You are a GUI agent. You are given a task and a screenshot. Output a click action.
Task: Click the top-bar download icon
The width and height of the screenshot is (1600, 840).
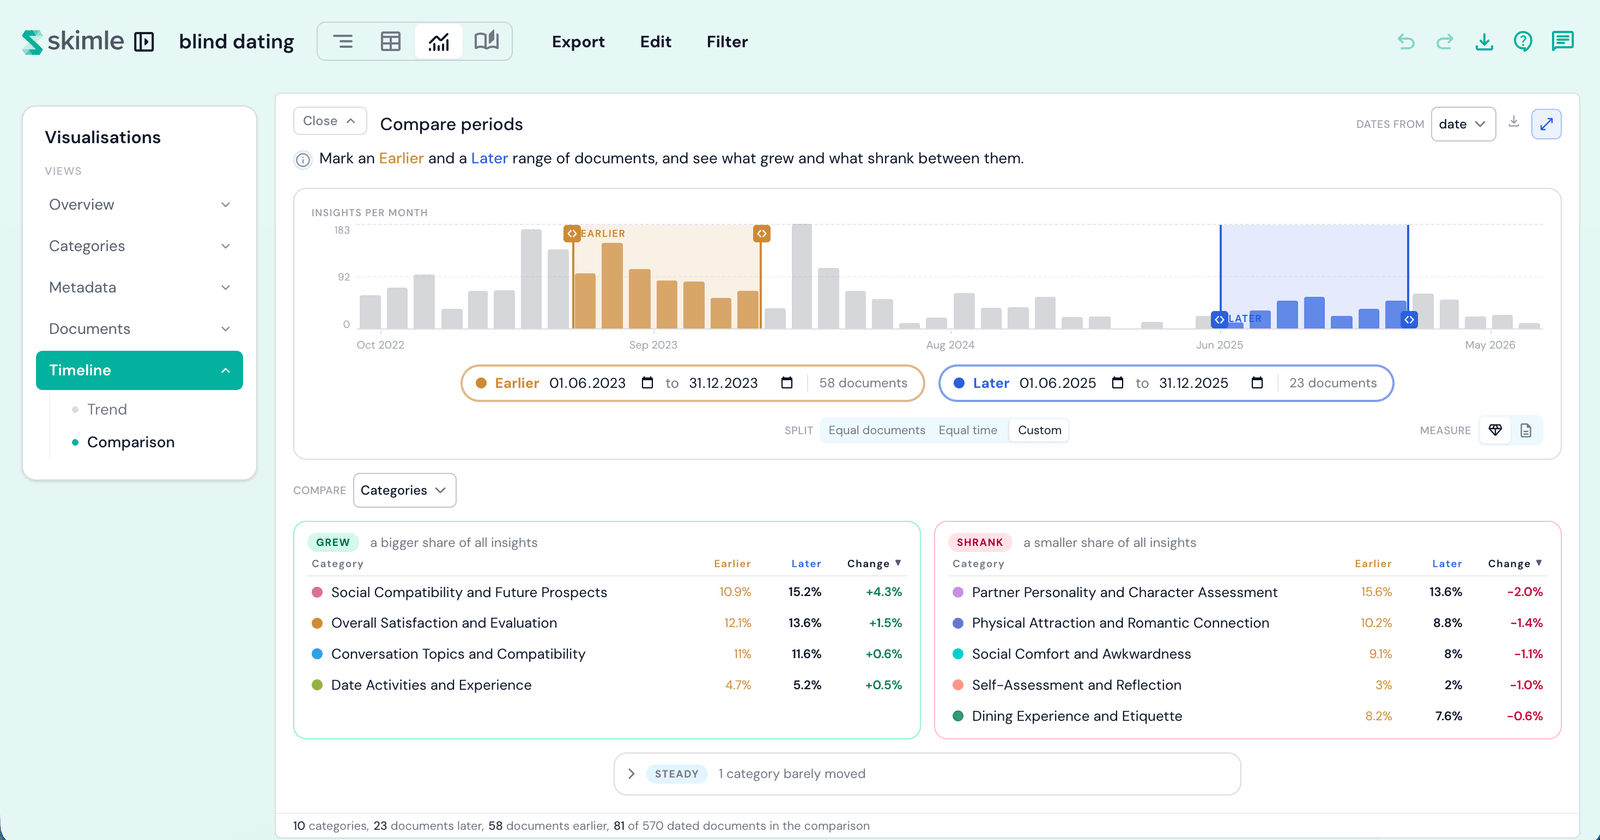tap(1484, 42)
